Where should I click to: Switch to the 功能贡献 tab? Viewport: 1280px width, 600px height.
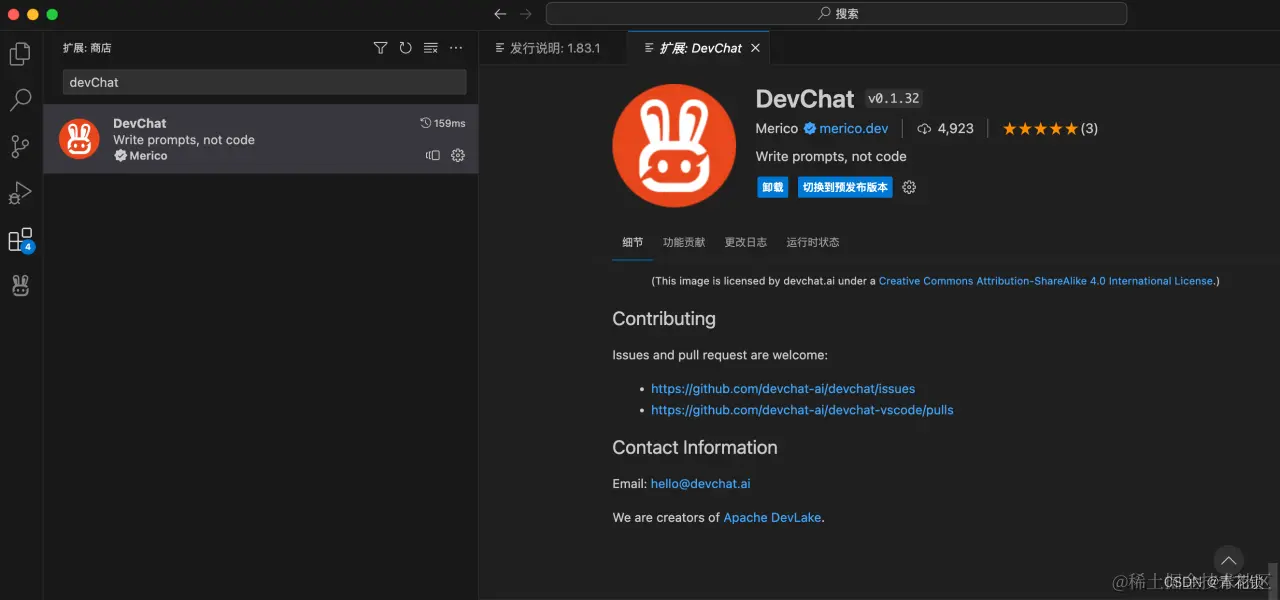coord(684,242)
